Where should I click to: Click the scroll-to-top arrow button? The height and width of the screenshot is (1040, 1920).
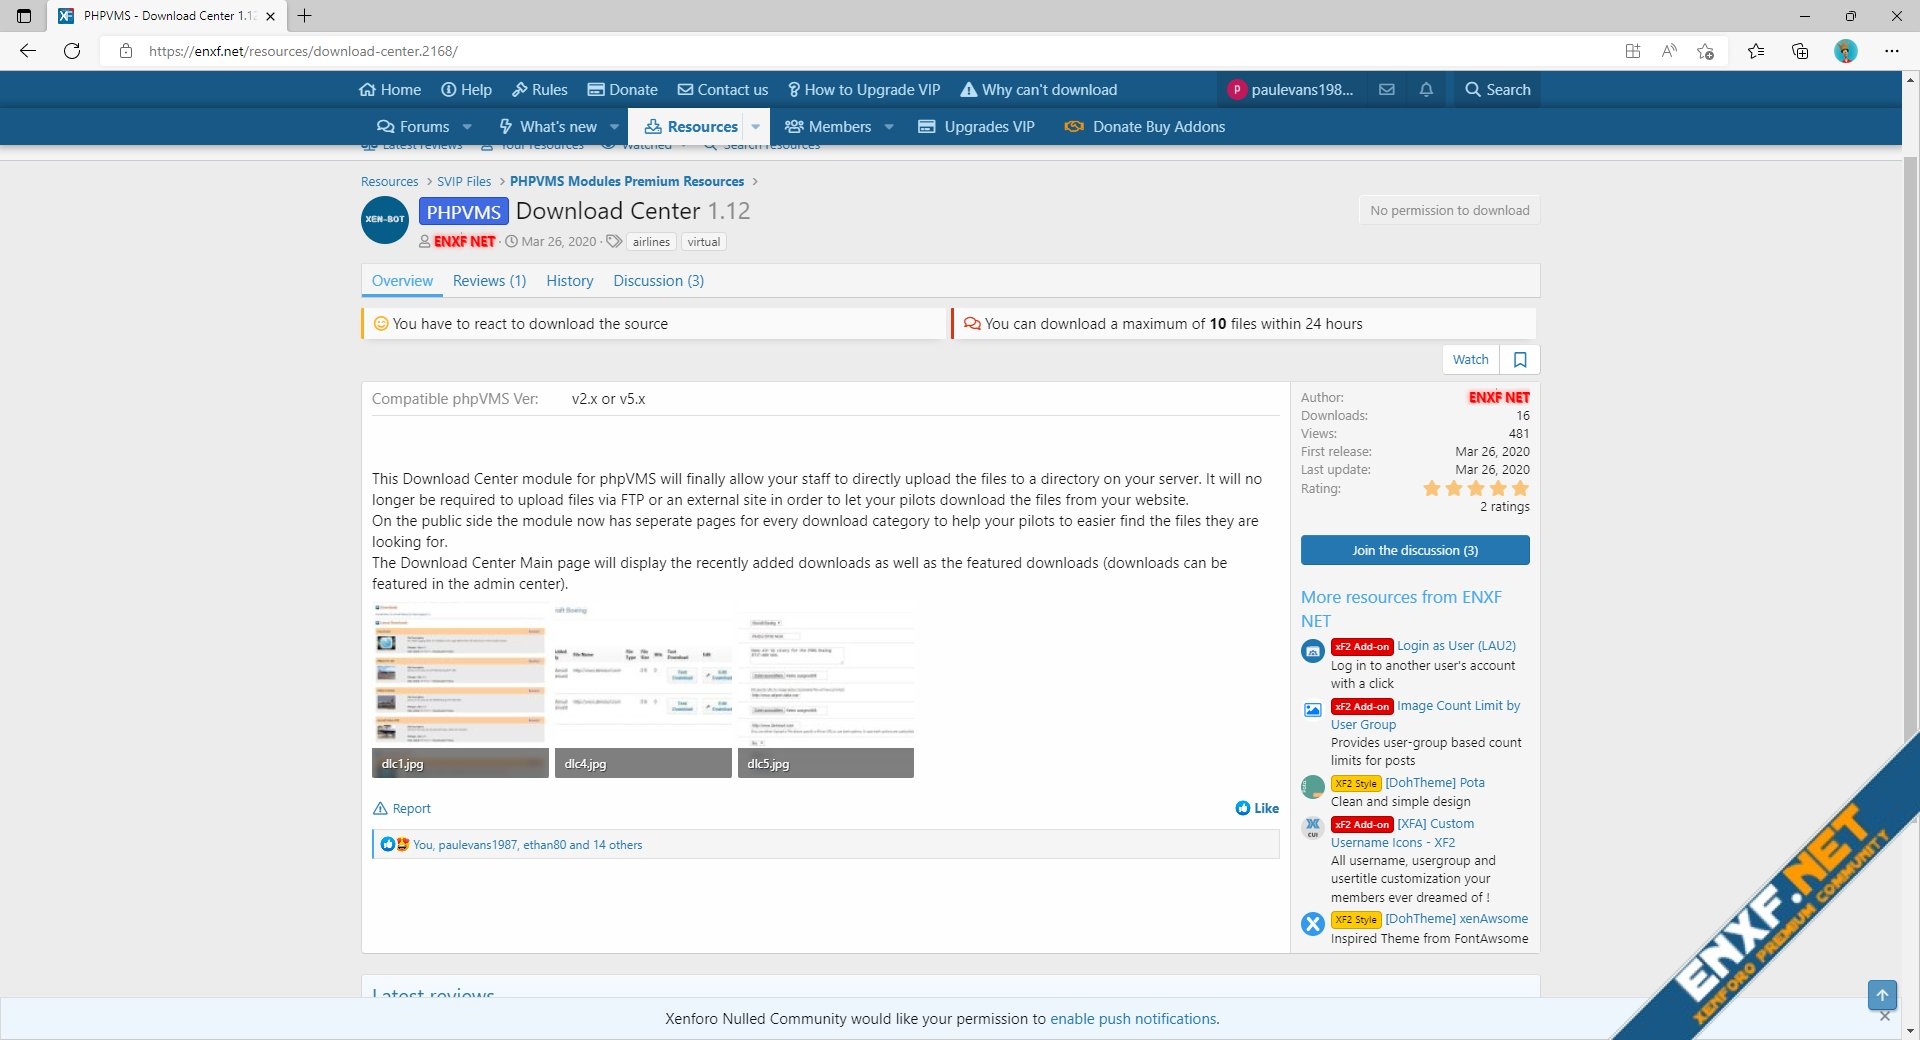click(1882, 995)
